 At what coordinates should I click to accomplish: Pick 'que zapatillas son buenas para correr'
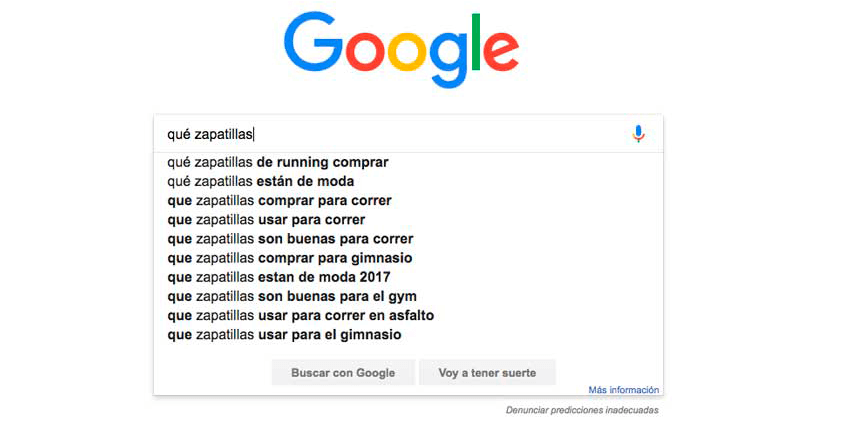coord(290,238)
